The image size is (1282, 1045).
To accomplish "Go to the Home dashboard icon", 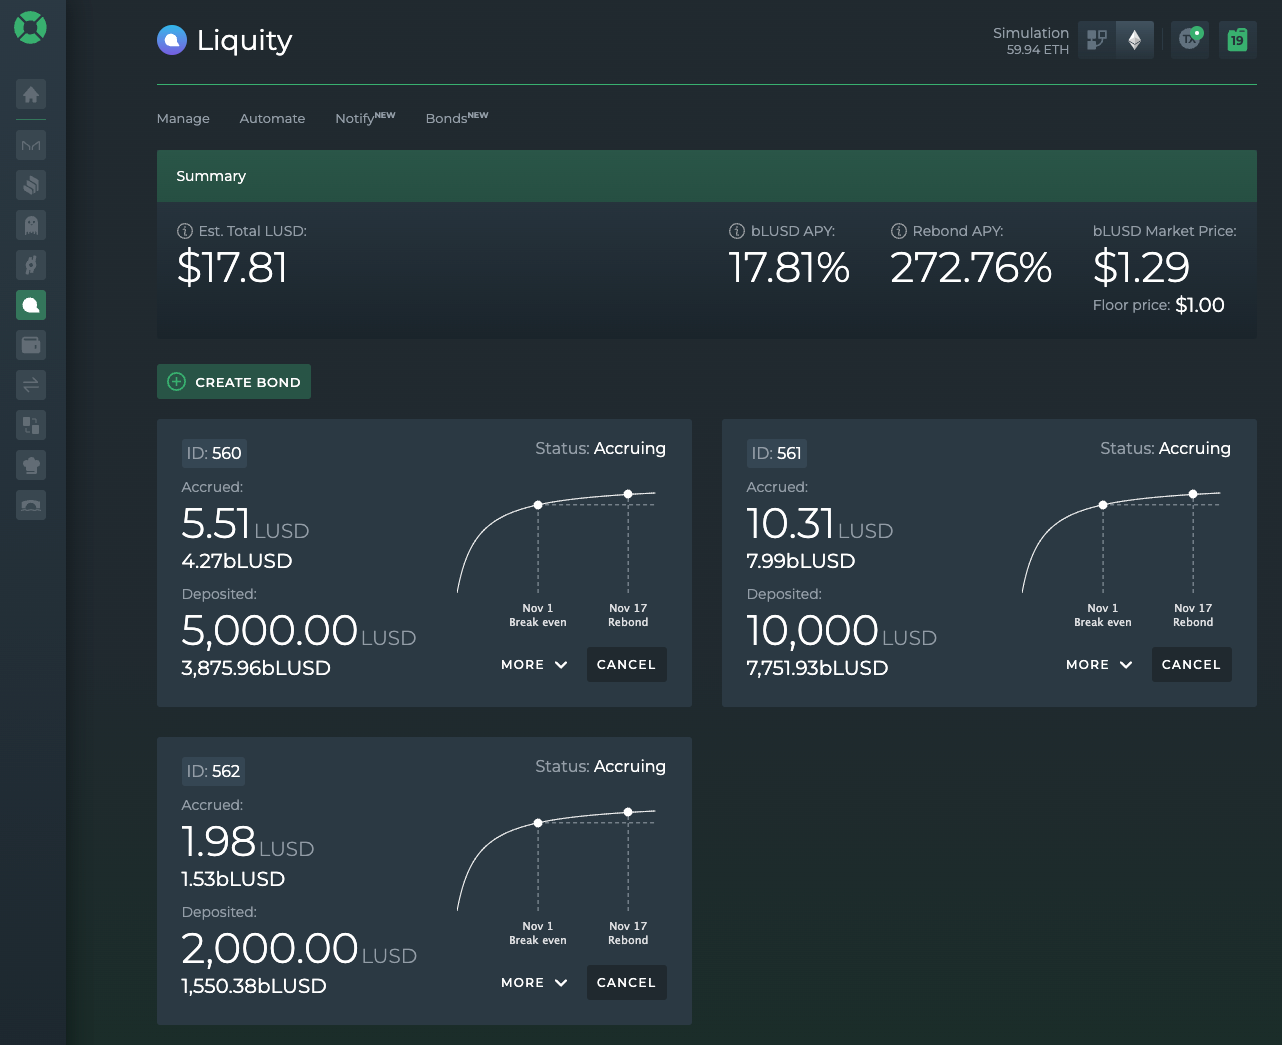I will (31, 95).
